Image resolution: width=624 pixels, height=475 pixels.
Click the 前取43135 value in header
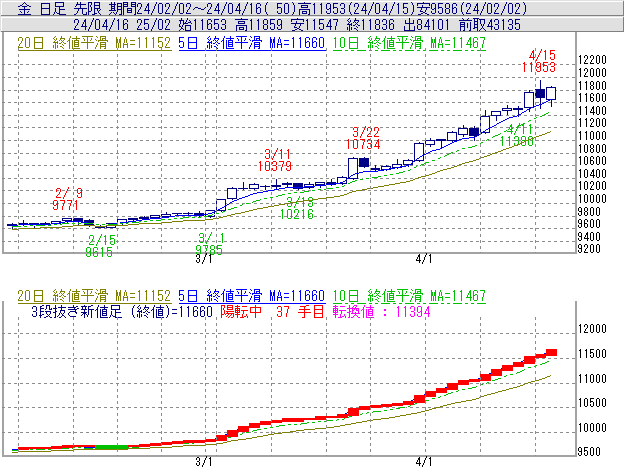click(x=490, y=25)
